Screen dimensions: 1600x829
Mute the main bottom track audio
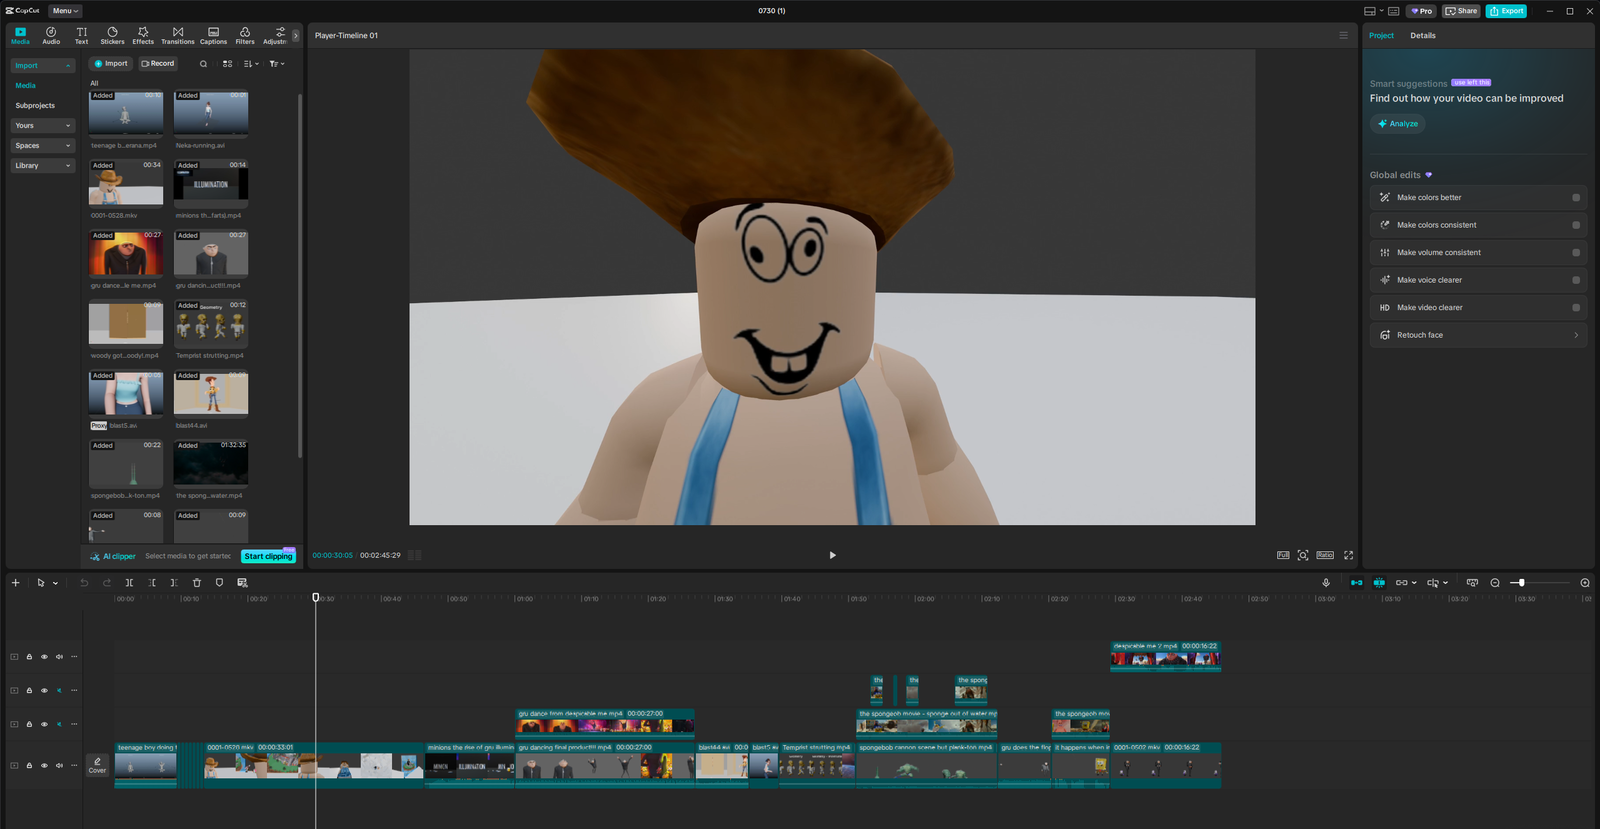(x=59, y=766)
